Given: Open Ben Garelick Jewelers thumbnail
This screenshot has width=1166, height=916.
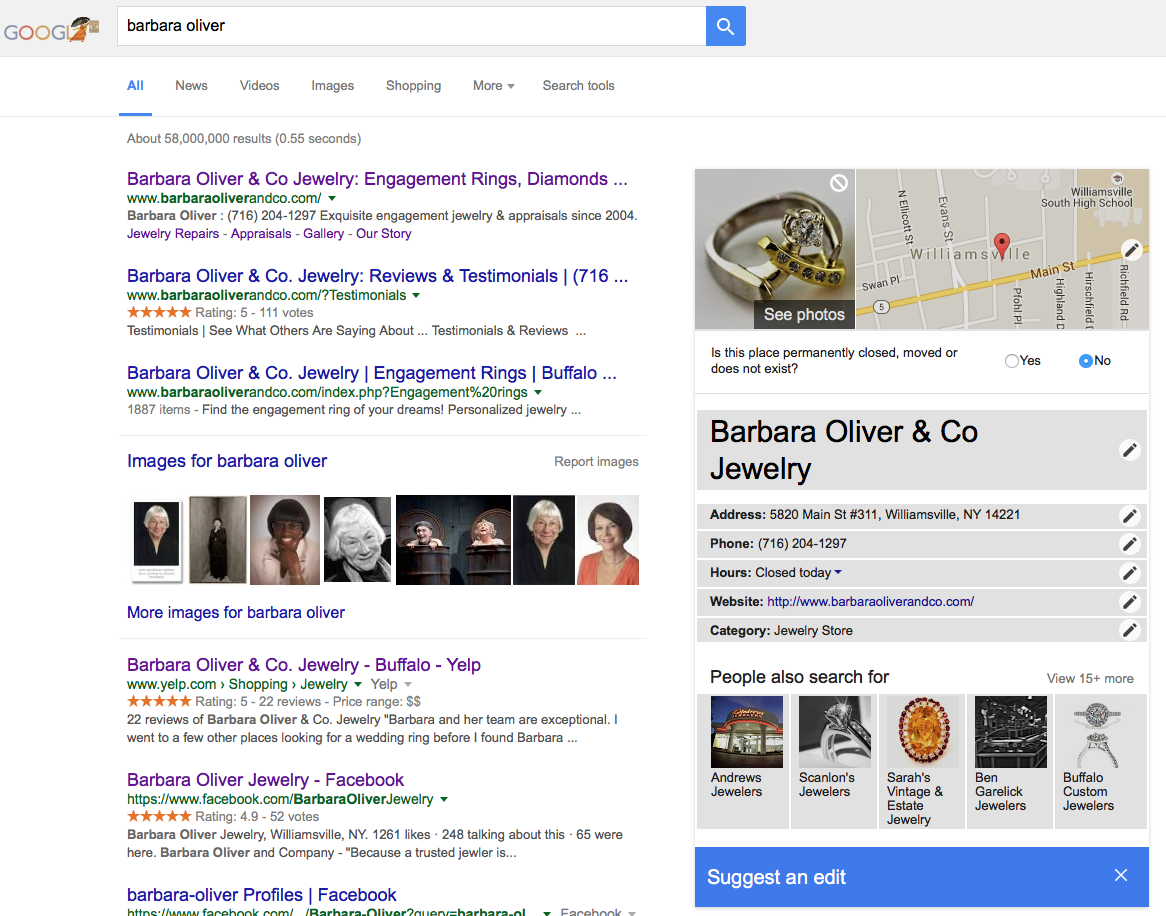Looking at the screenshot, I should (1011, 732).
